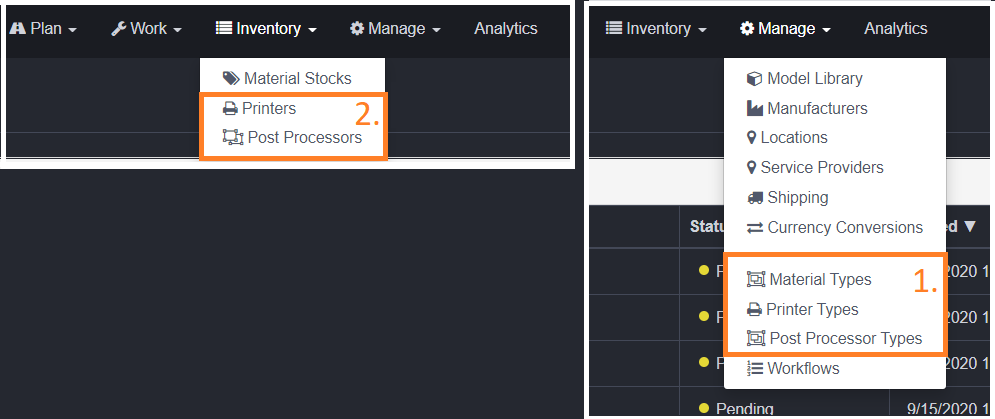This screenshot has width=995, height=419.
Task: Expand the Plan dropdown menu
Action: coord(42,29)
